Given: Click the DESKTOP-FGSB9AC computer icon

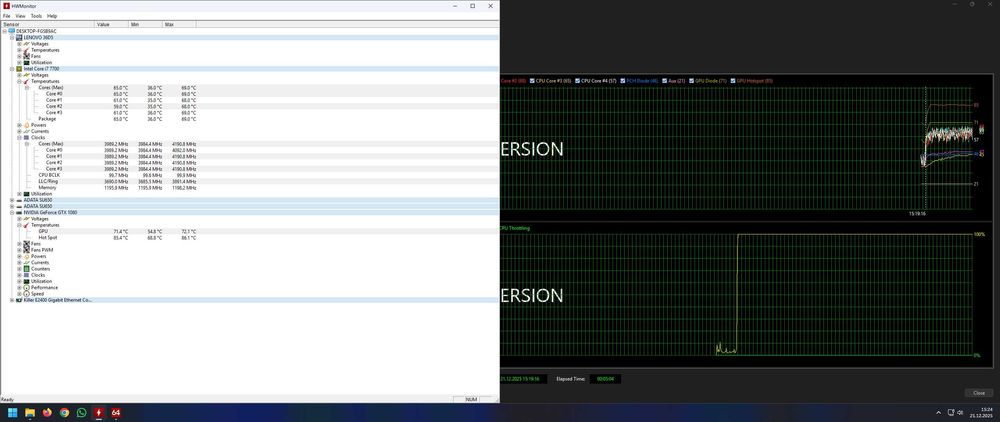Looking at the screenshot, I should click(x=11, y=31).
